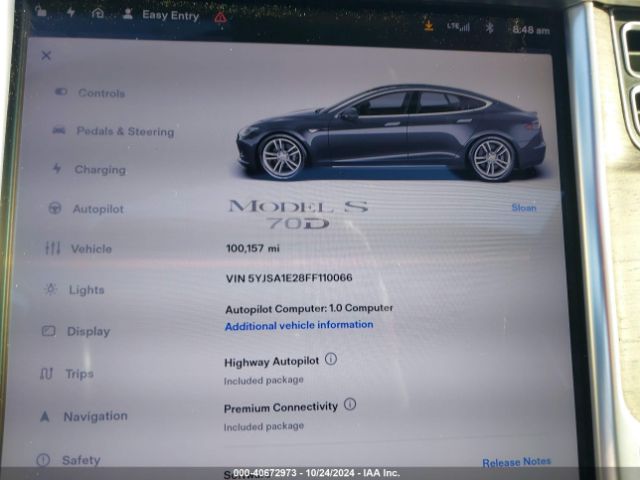Click the screen icon beside Display
The height and width of the screenshot is (480, 640).
coord(49,331)
